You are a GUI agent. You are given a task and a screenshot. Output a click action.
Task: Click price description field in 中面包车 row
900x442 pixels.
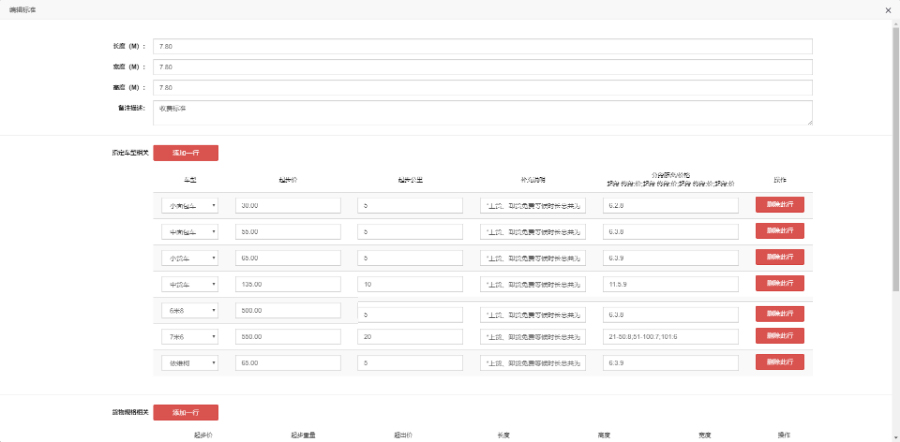[x=533, y=232]
